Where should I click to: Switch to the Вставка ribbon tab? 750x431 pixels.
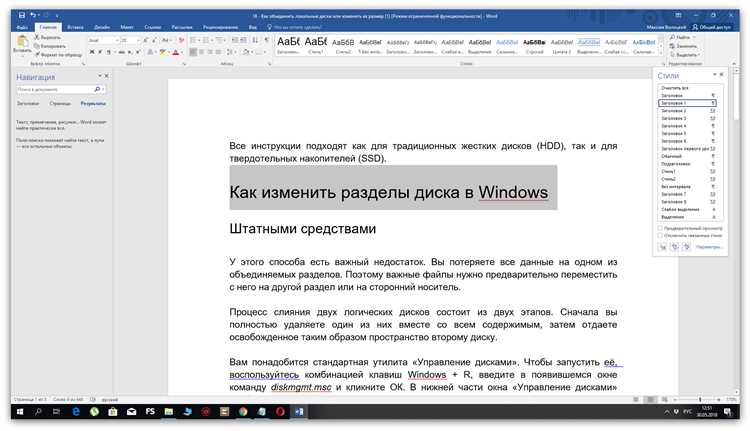tap(75, 27)
